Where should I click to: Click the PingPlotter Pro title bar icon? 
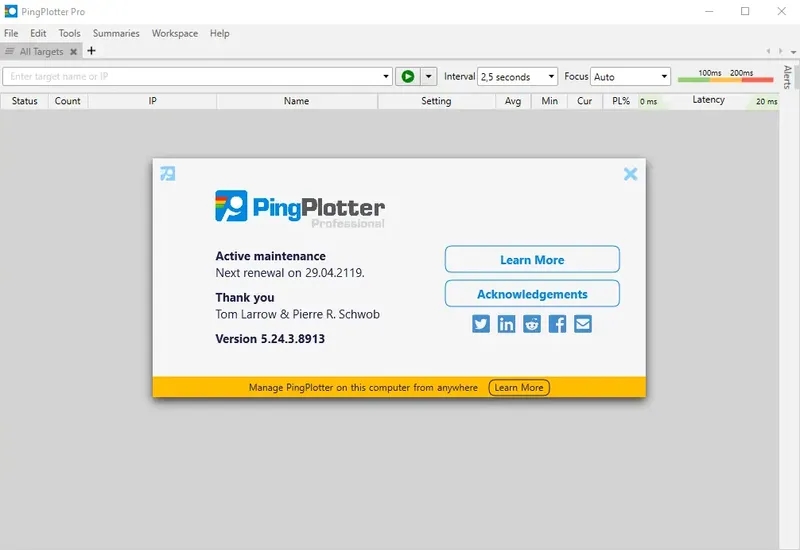[11, 11]
